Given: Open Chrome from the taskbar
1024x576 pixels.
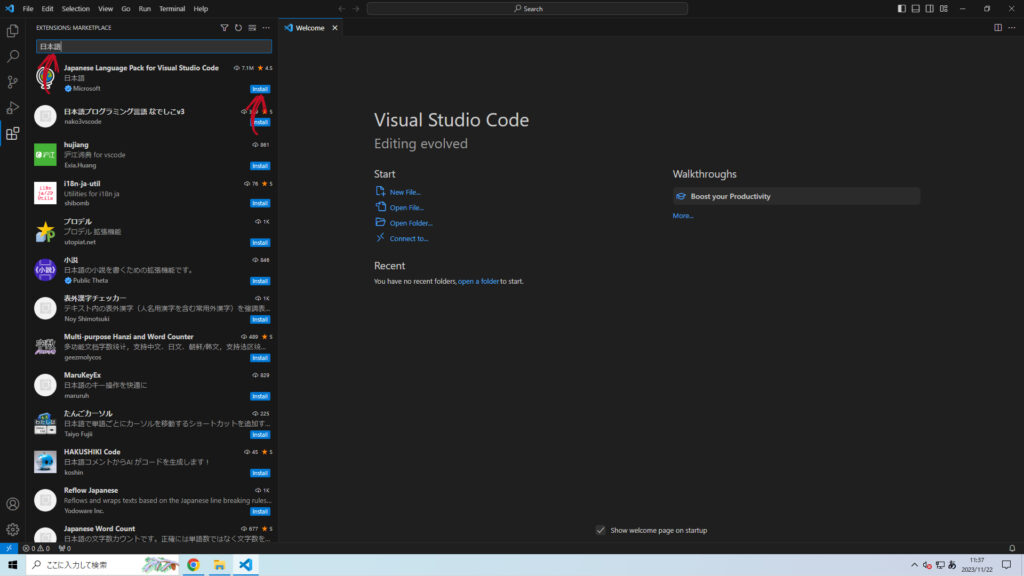Looking at the screenshot, I should [x=193, y=565].
